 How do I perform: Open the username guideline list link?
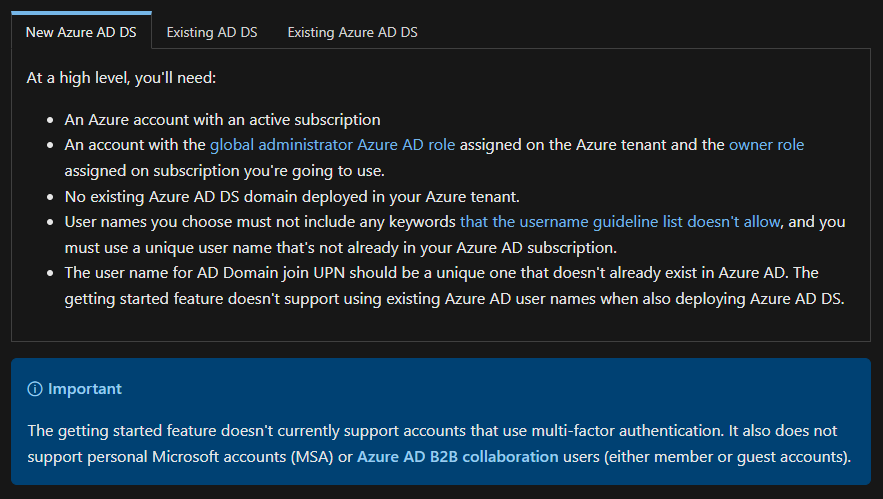pos(613,222)
